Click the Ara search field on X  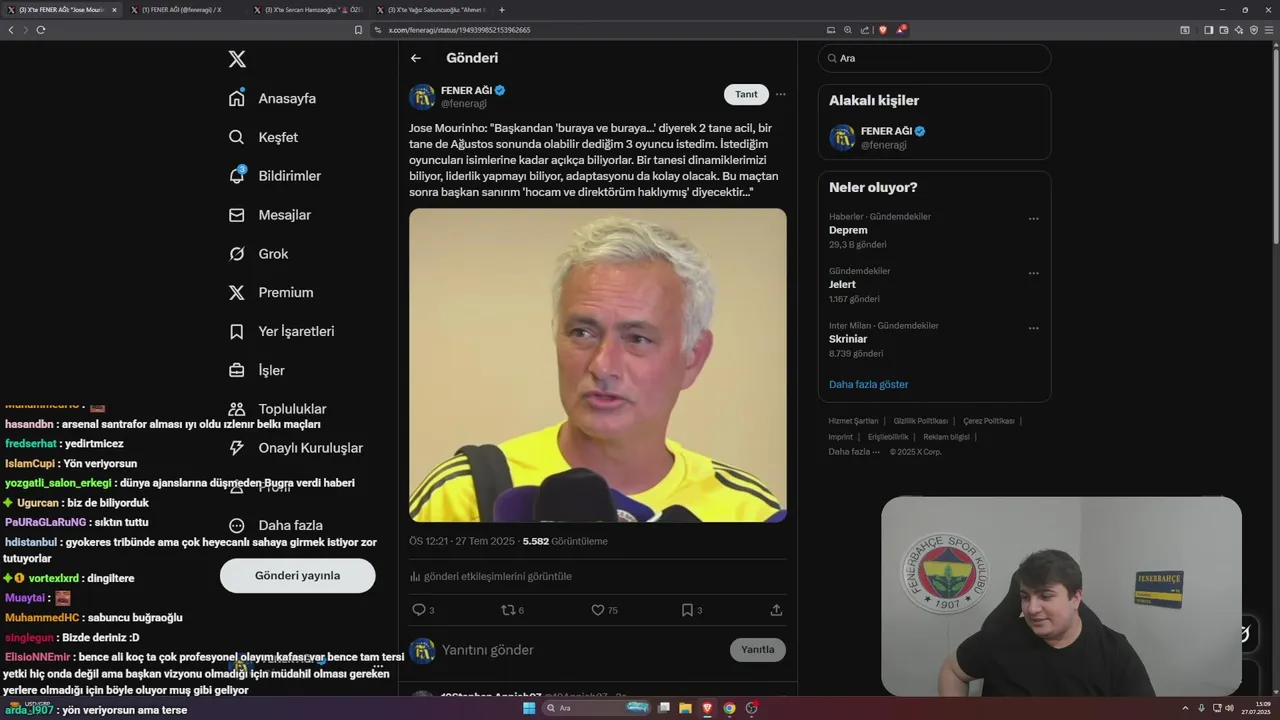[x=934, y=58]
